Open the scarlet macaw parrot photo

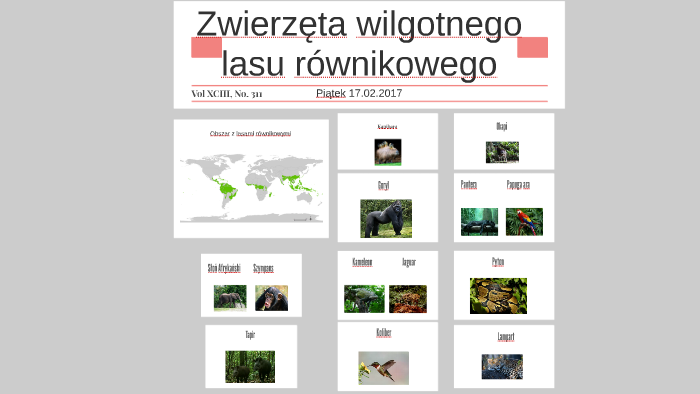525,222
